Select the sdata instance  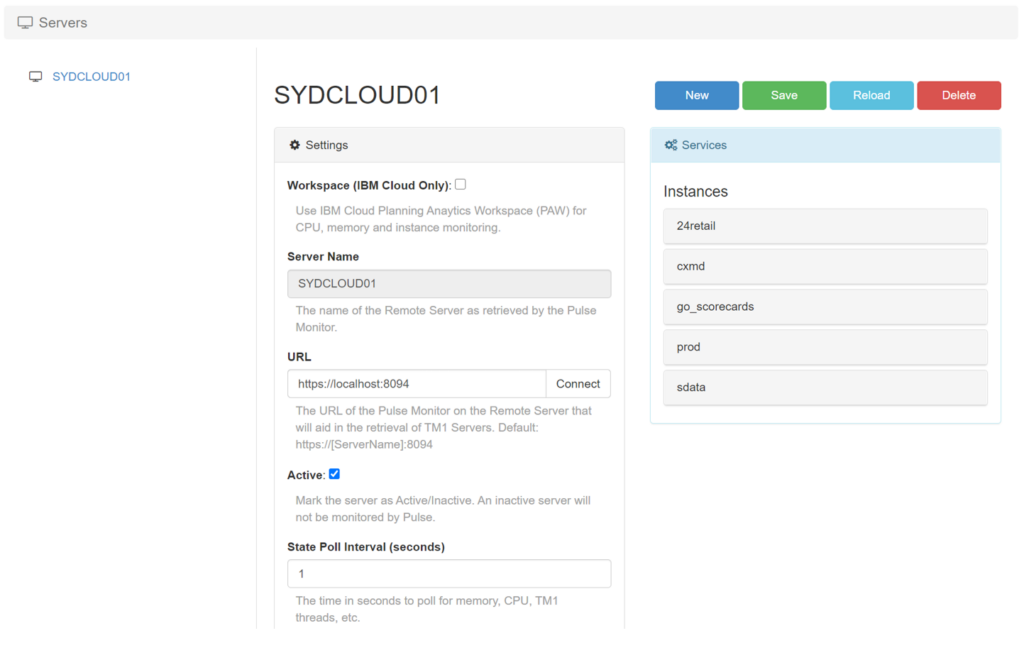[825, 387]
